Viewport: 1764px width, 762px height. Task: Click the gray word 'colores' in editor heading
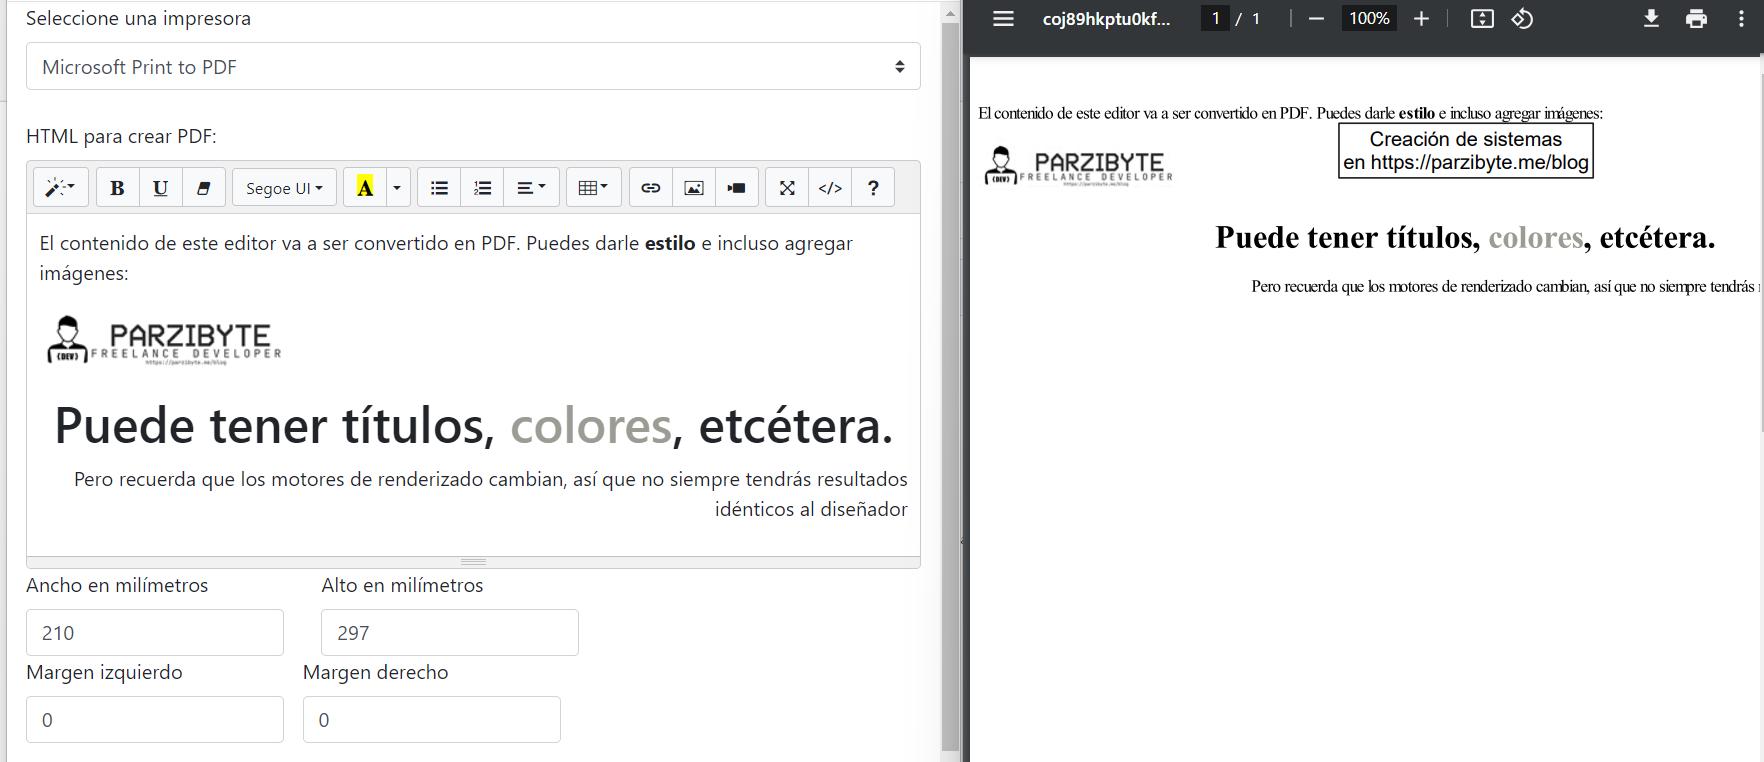(591, 426)
